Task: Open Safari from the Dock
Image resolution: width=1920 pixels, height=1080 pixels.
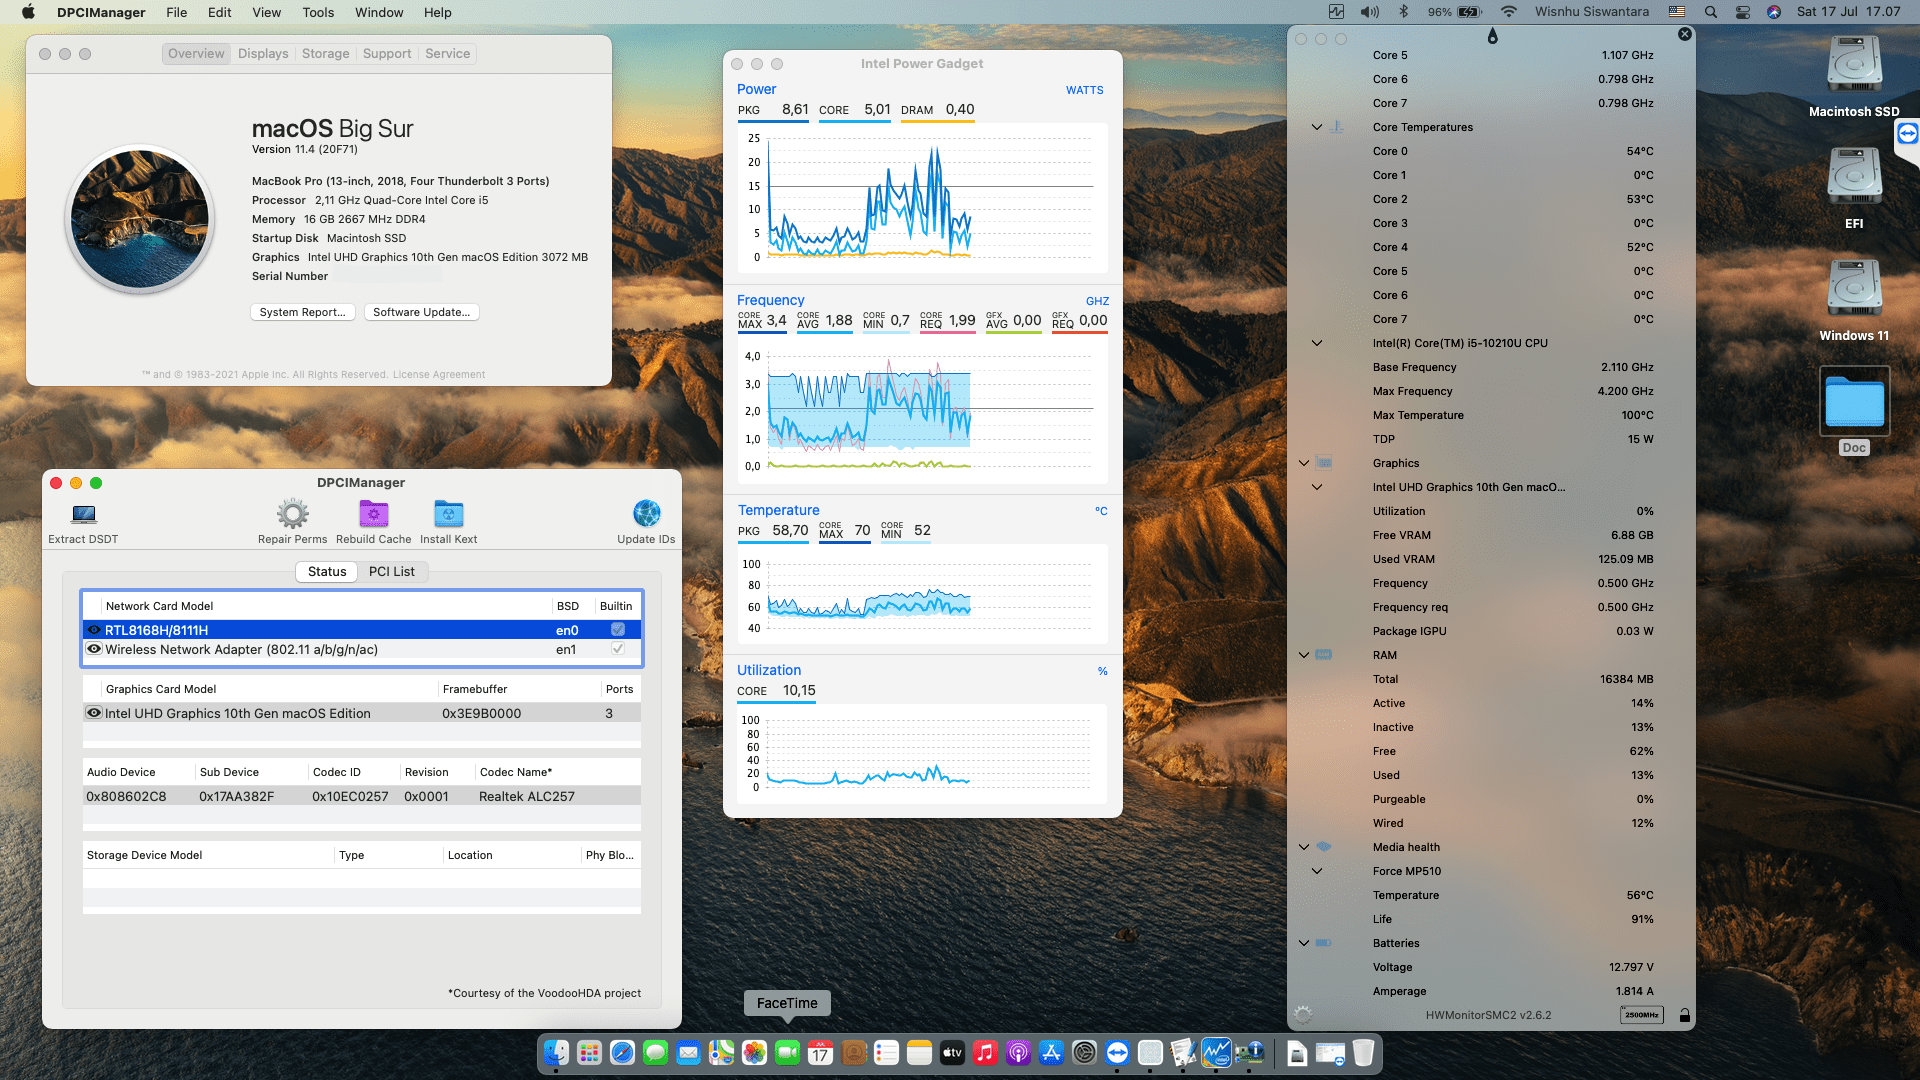Action: pos(622,1053)
